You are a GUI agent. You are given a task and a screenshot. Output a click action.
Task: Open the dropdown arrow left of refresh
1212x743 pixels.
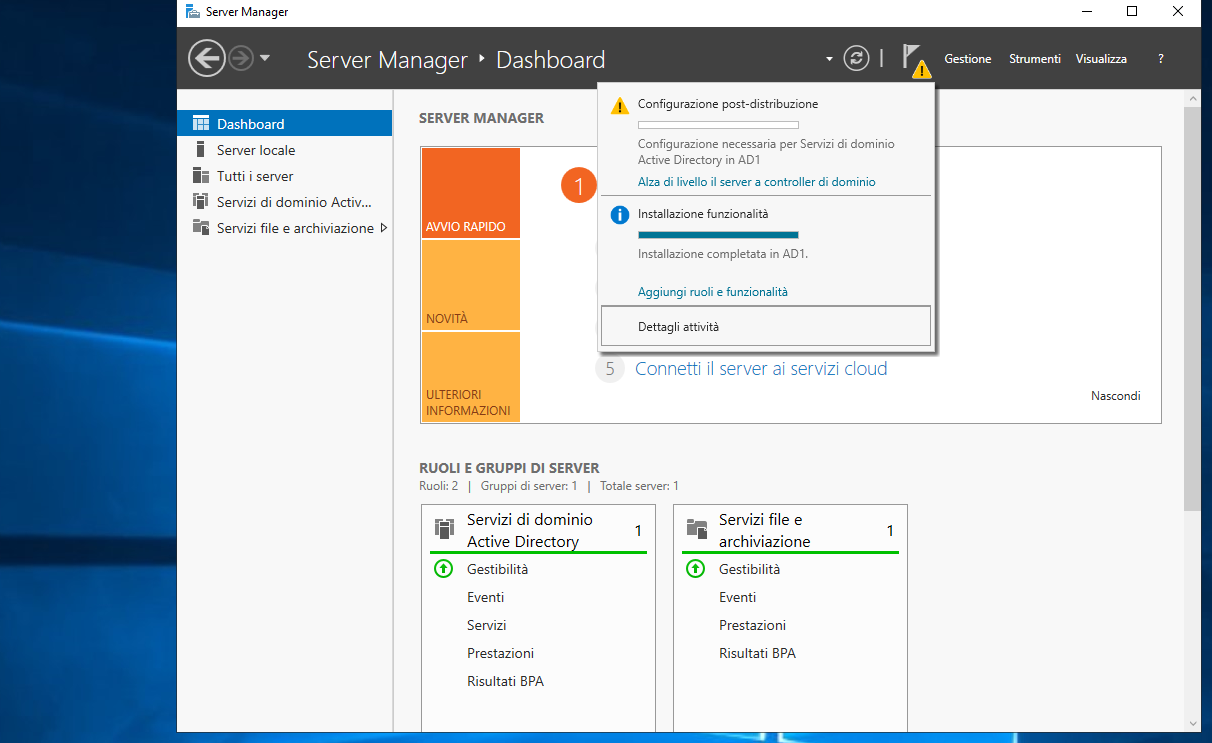point(829,59)
